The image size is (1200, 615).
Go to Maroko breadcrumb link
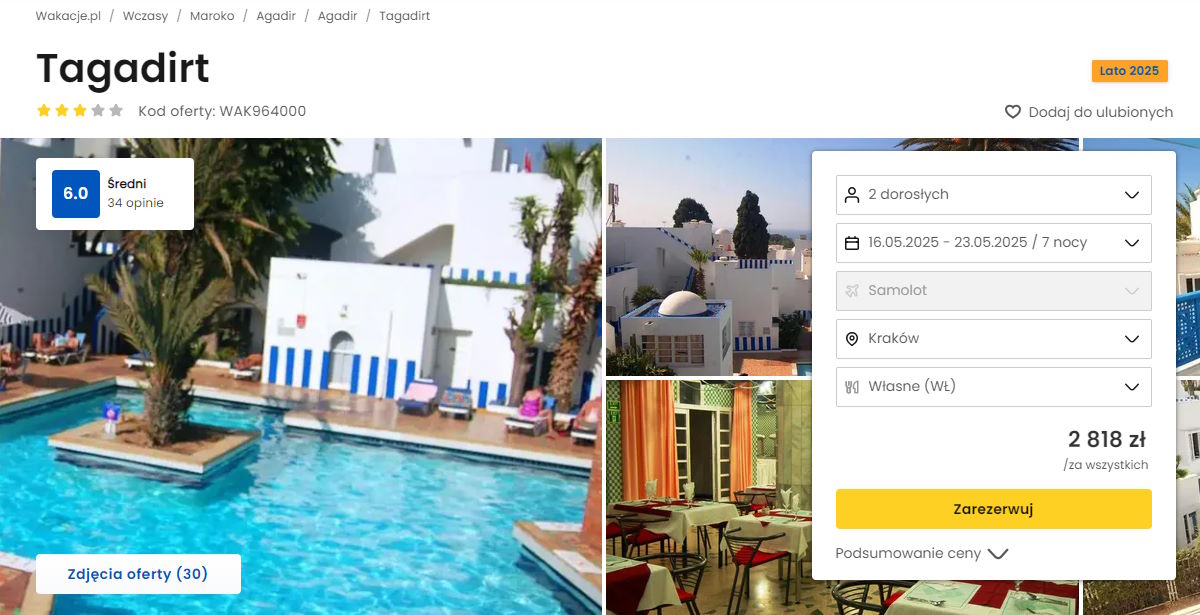212,16
